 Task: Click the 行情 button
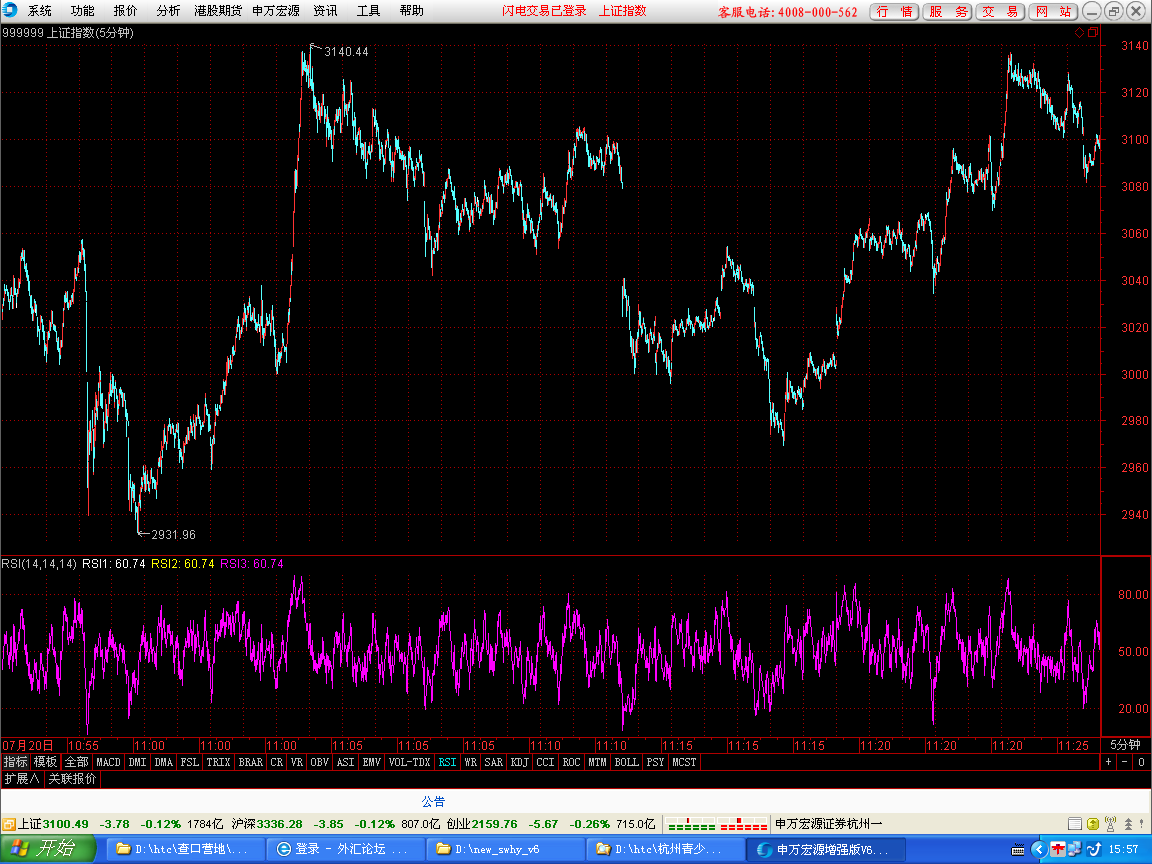click(894, 12)
